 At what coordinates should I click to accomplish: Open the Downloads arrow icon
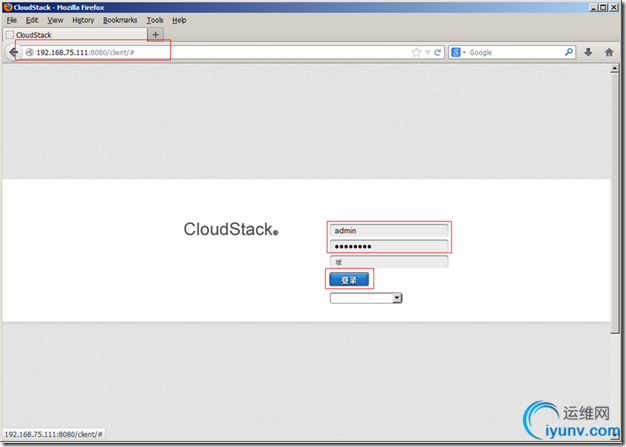click(x=588, y=52)
